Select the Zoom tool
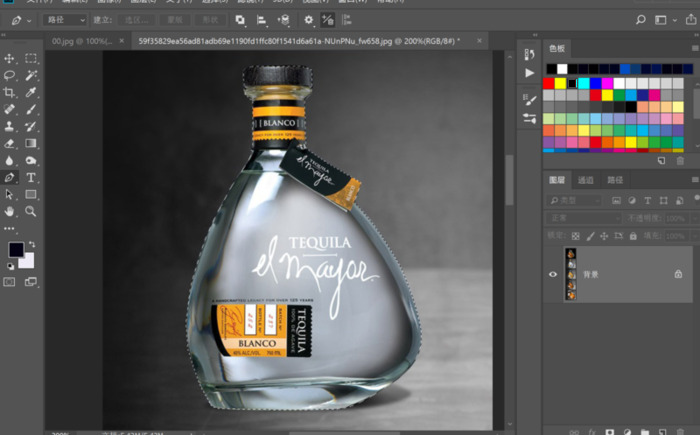 tap(31, 211)
